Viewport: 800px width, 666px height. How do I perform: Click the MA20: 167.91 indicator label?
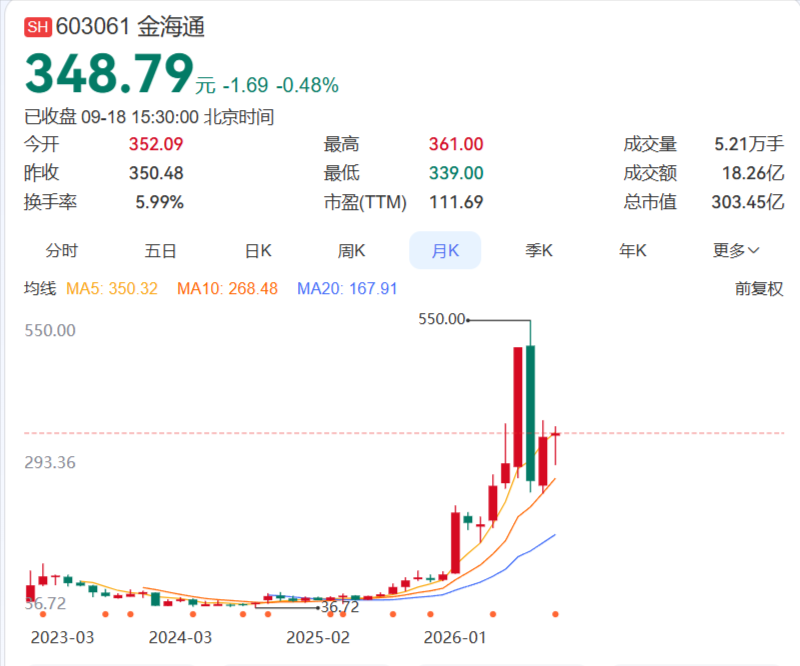[x=347, y=289]
